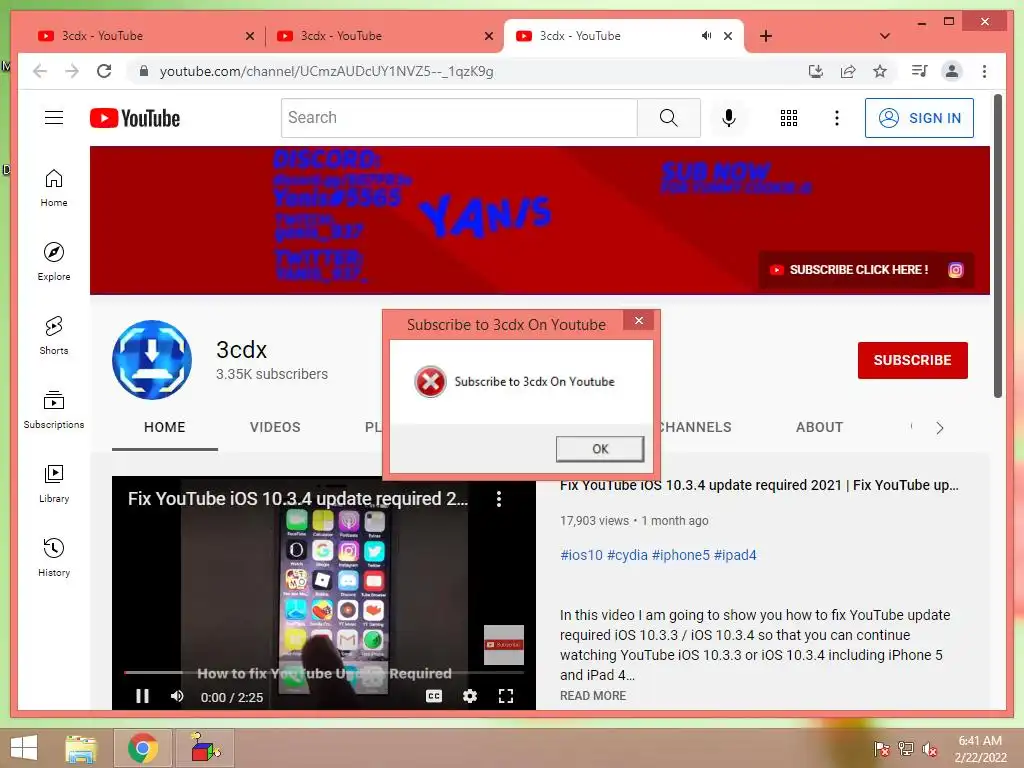Select the HOME channel tab
Screen dimensions: 1024x768
(x=165, y=427)
